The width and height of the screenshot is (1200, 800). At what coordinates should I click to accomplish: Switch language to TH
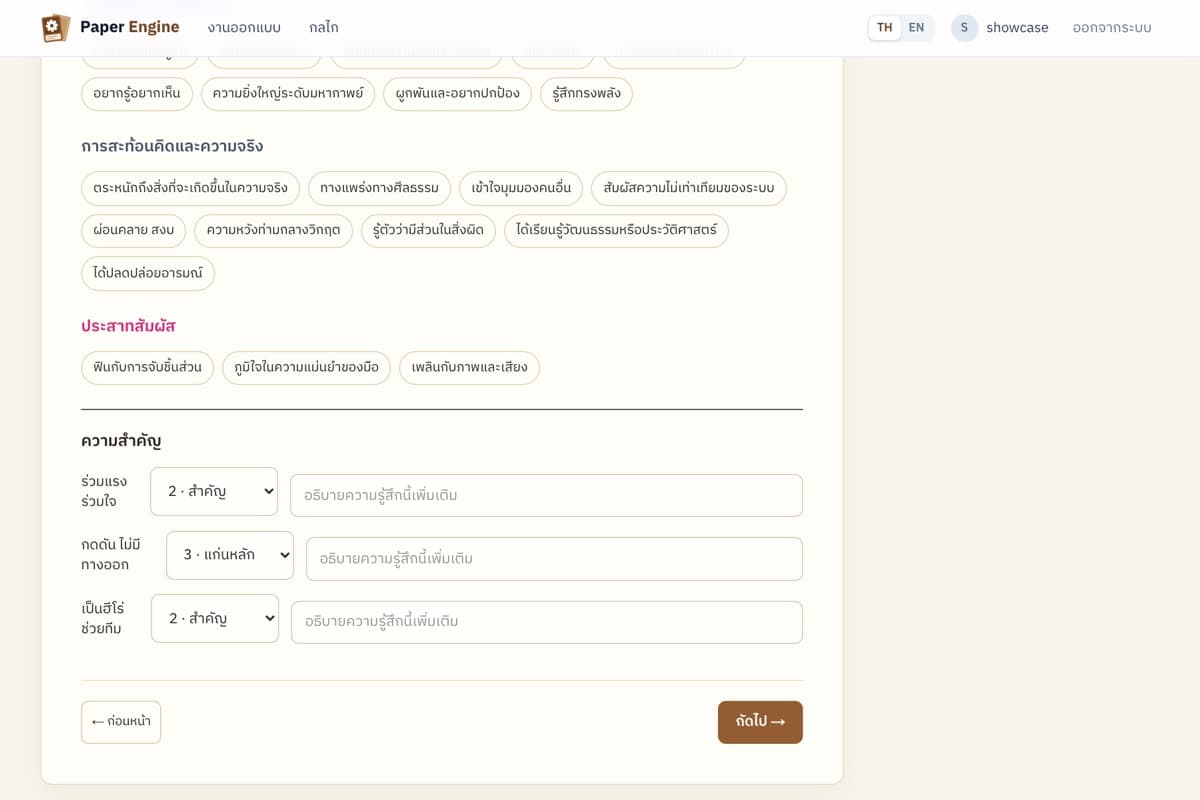[885, 28]
